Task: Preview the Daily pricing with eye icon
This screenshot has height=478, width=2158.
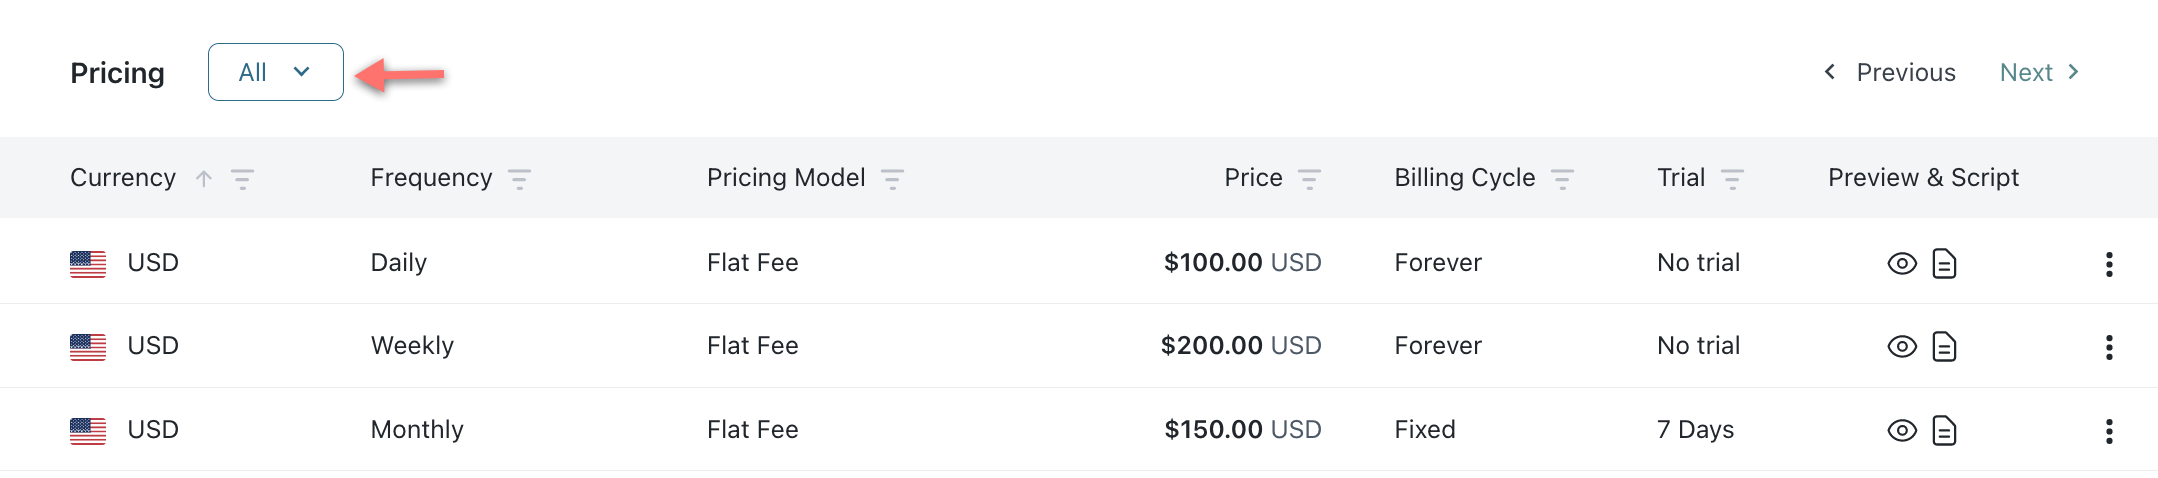Action: [1901, 263]
